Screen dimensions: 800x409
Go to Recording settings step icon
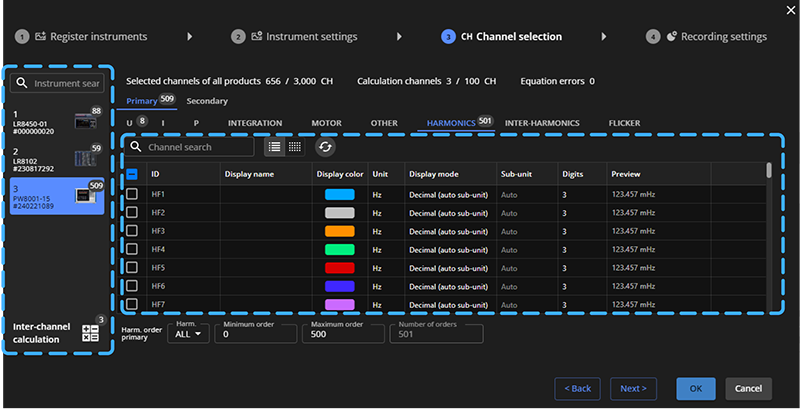pyautogui.click(x=672, y=36)
